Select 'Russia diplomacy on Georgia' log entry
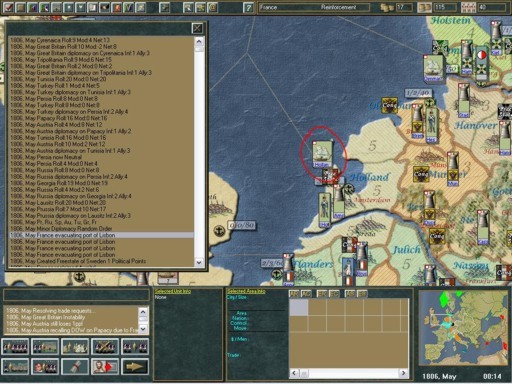 pos(101,196)
